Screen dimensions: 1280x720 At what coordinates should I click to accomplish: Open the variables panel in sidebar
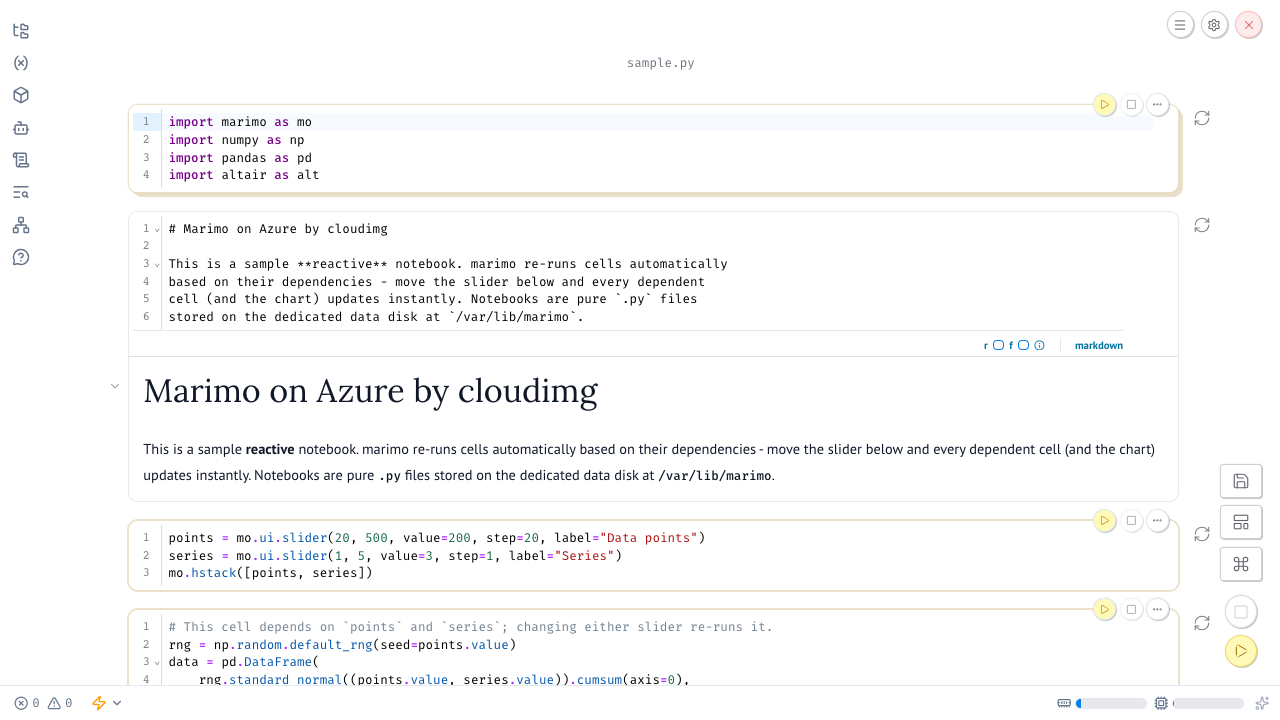21,63
